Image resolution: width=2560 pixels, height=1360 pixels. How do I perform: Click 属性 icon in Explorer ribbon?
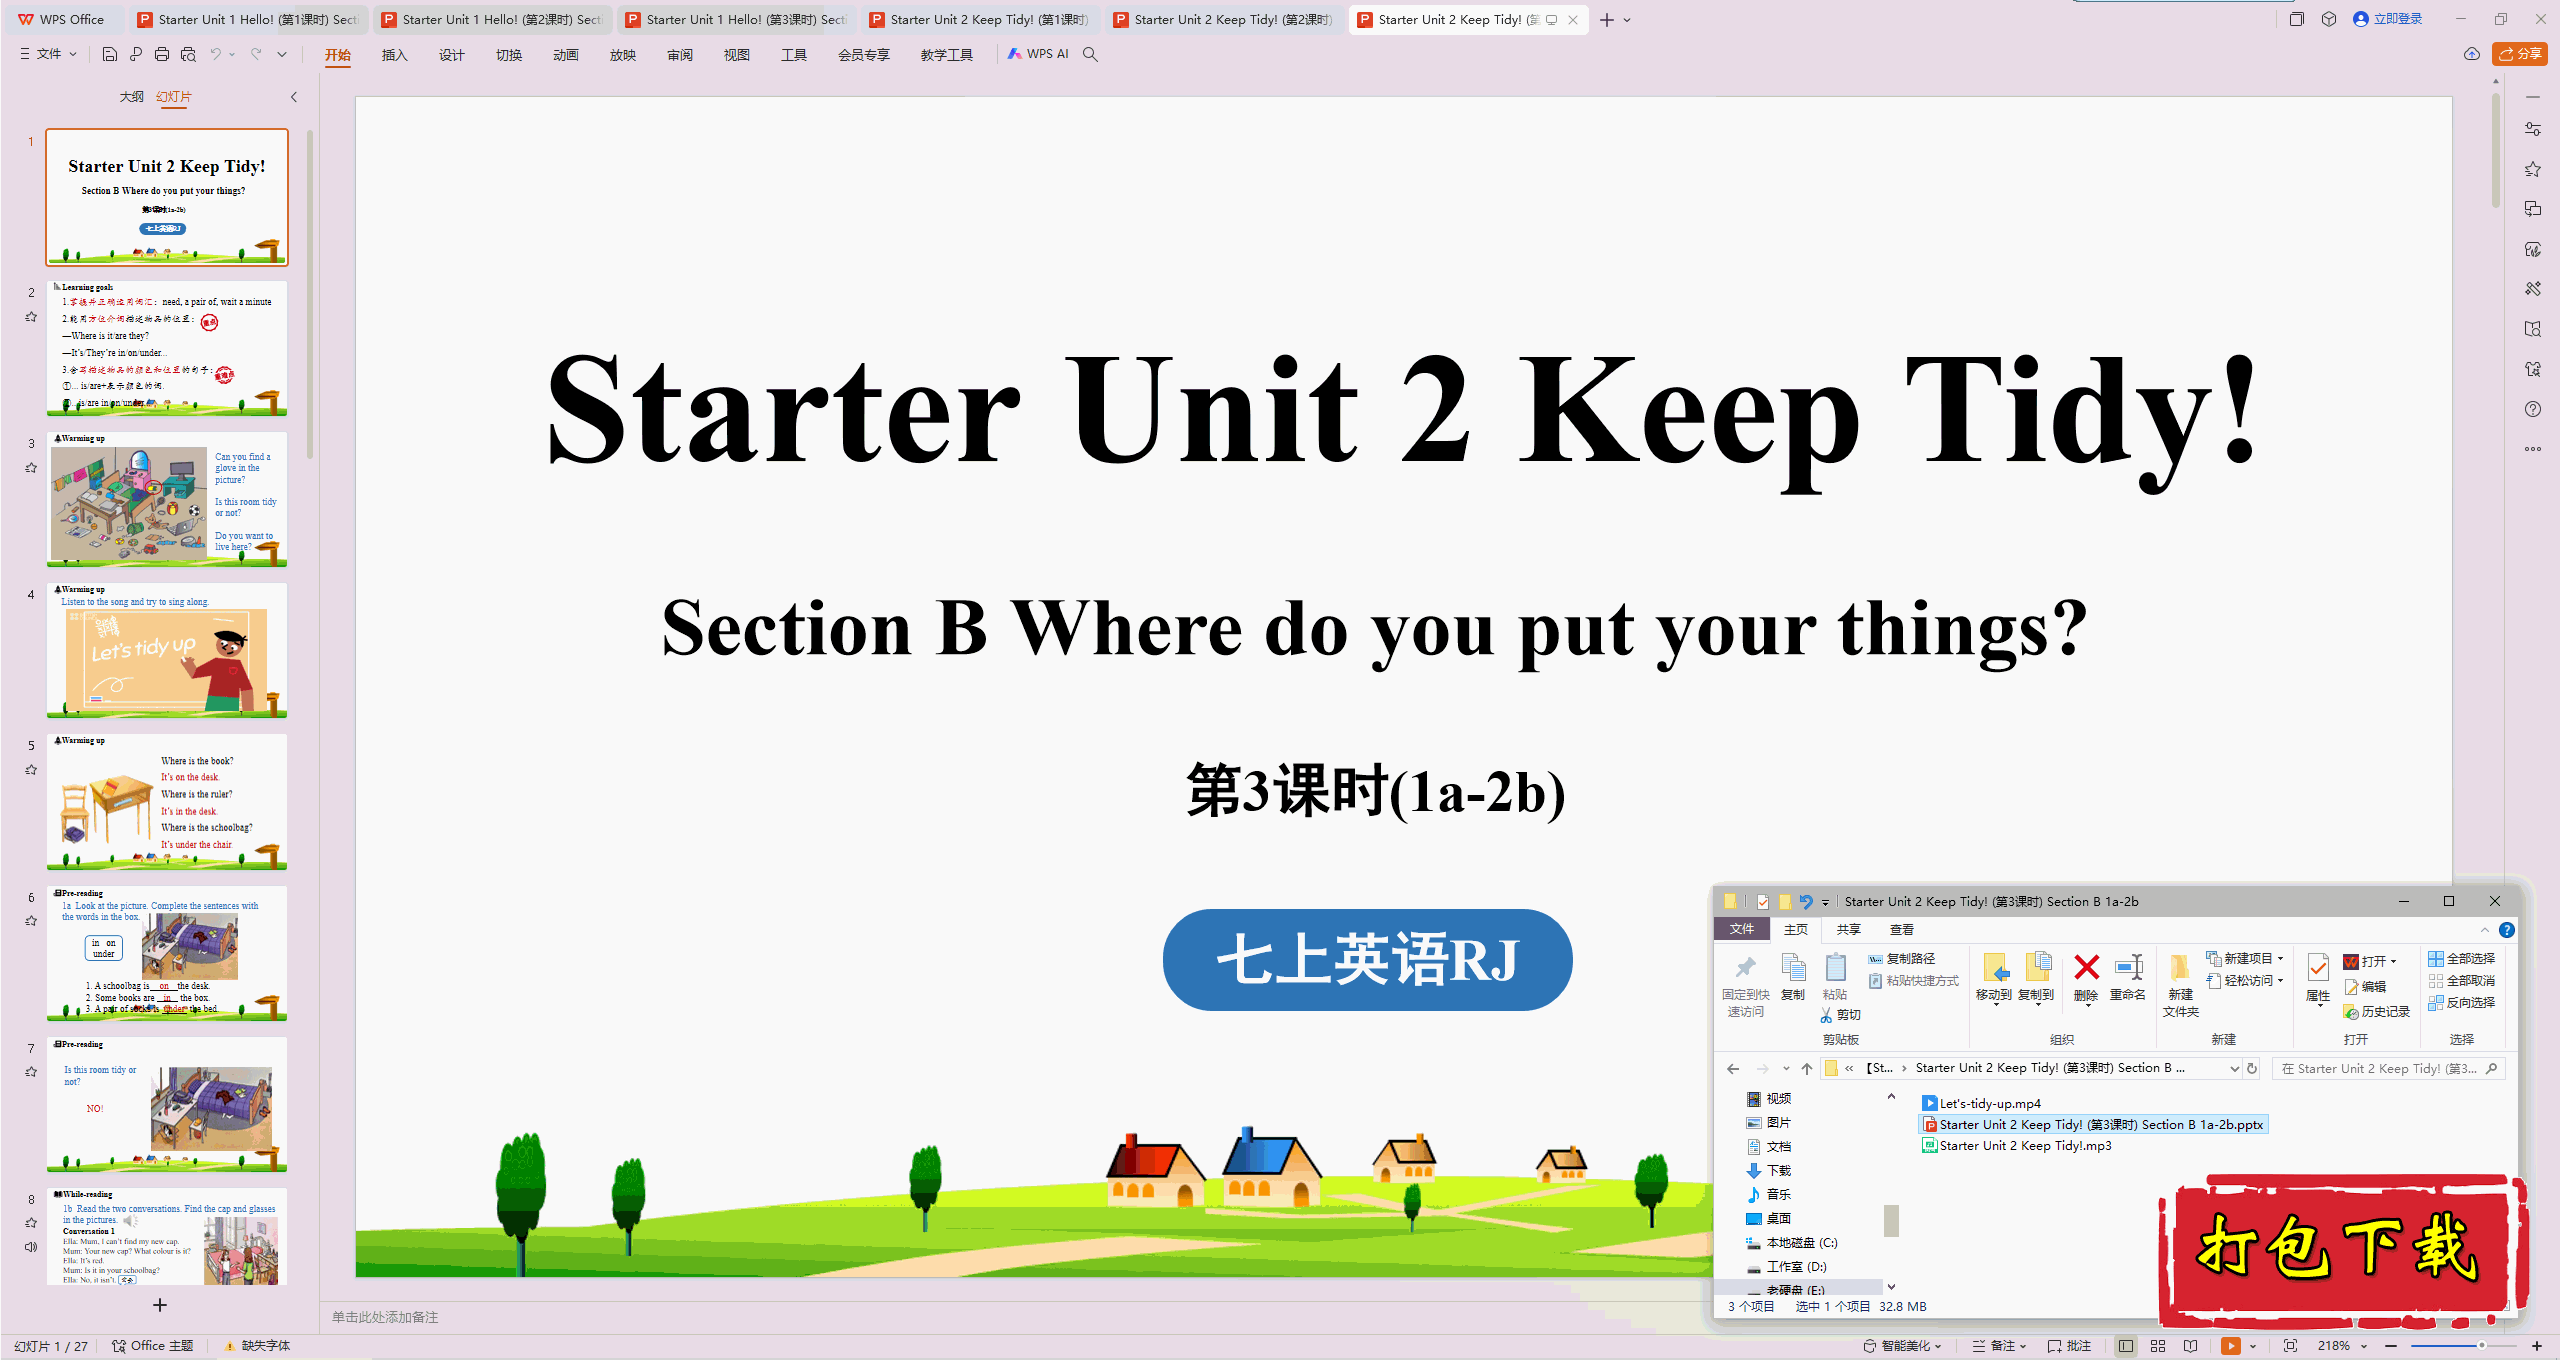tap(2318, 977)
